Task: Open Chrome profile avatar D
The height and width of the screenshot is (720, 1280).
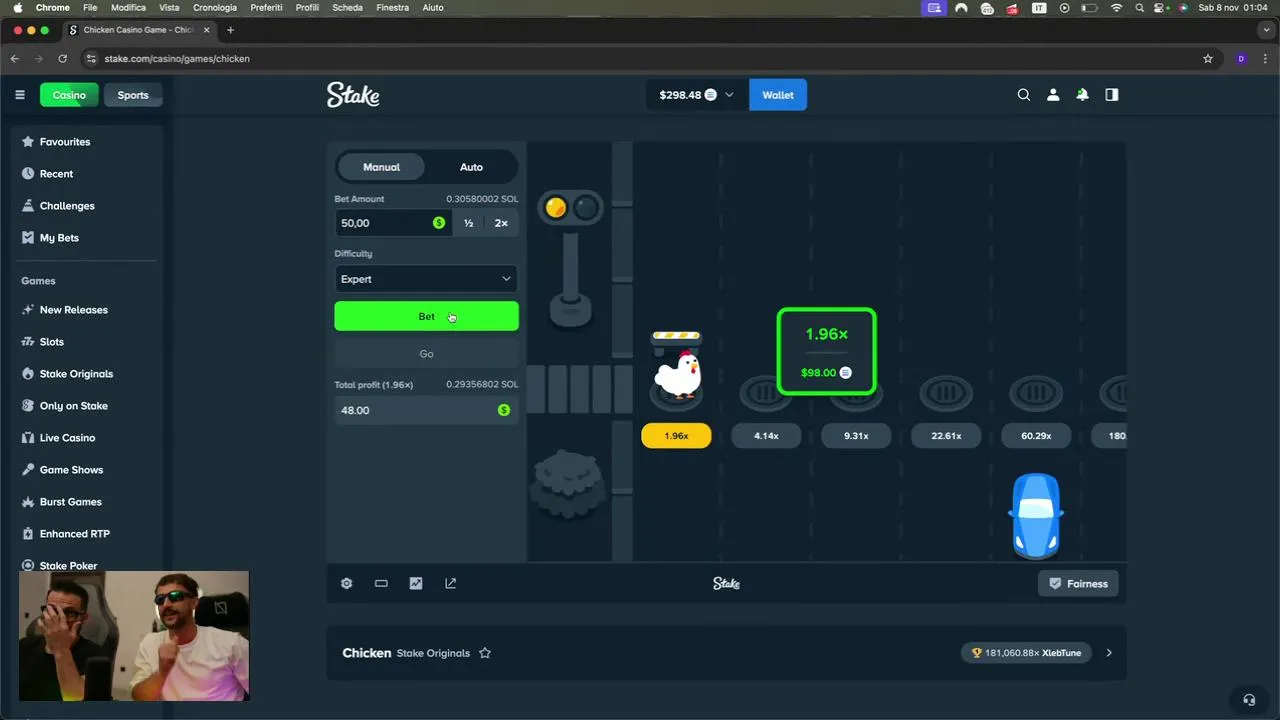Action: pos(1241,59)
